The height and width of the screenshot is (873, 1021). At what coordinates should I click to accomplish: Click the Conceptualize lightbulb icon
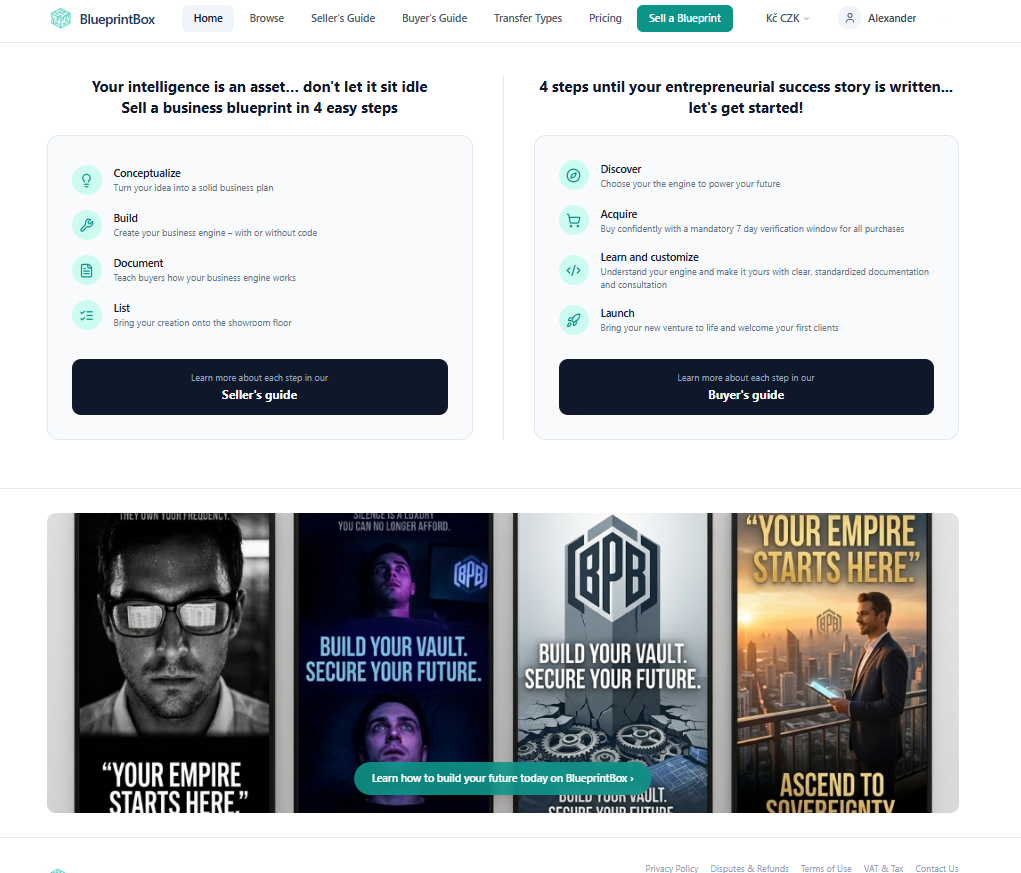click(87, 180)
